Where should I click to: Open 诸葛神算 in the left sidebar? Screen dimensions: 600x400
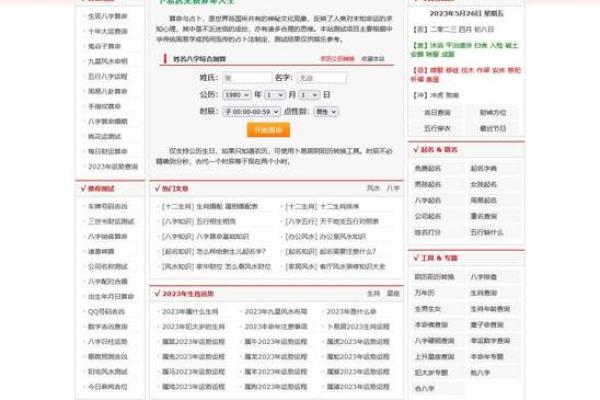pos(101,251)
